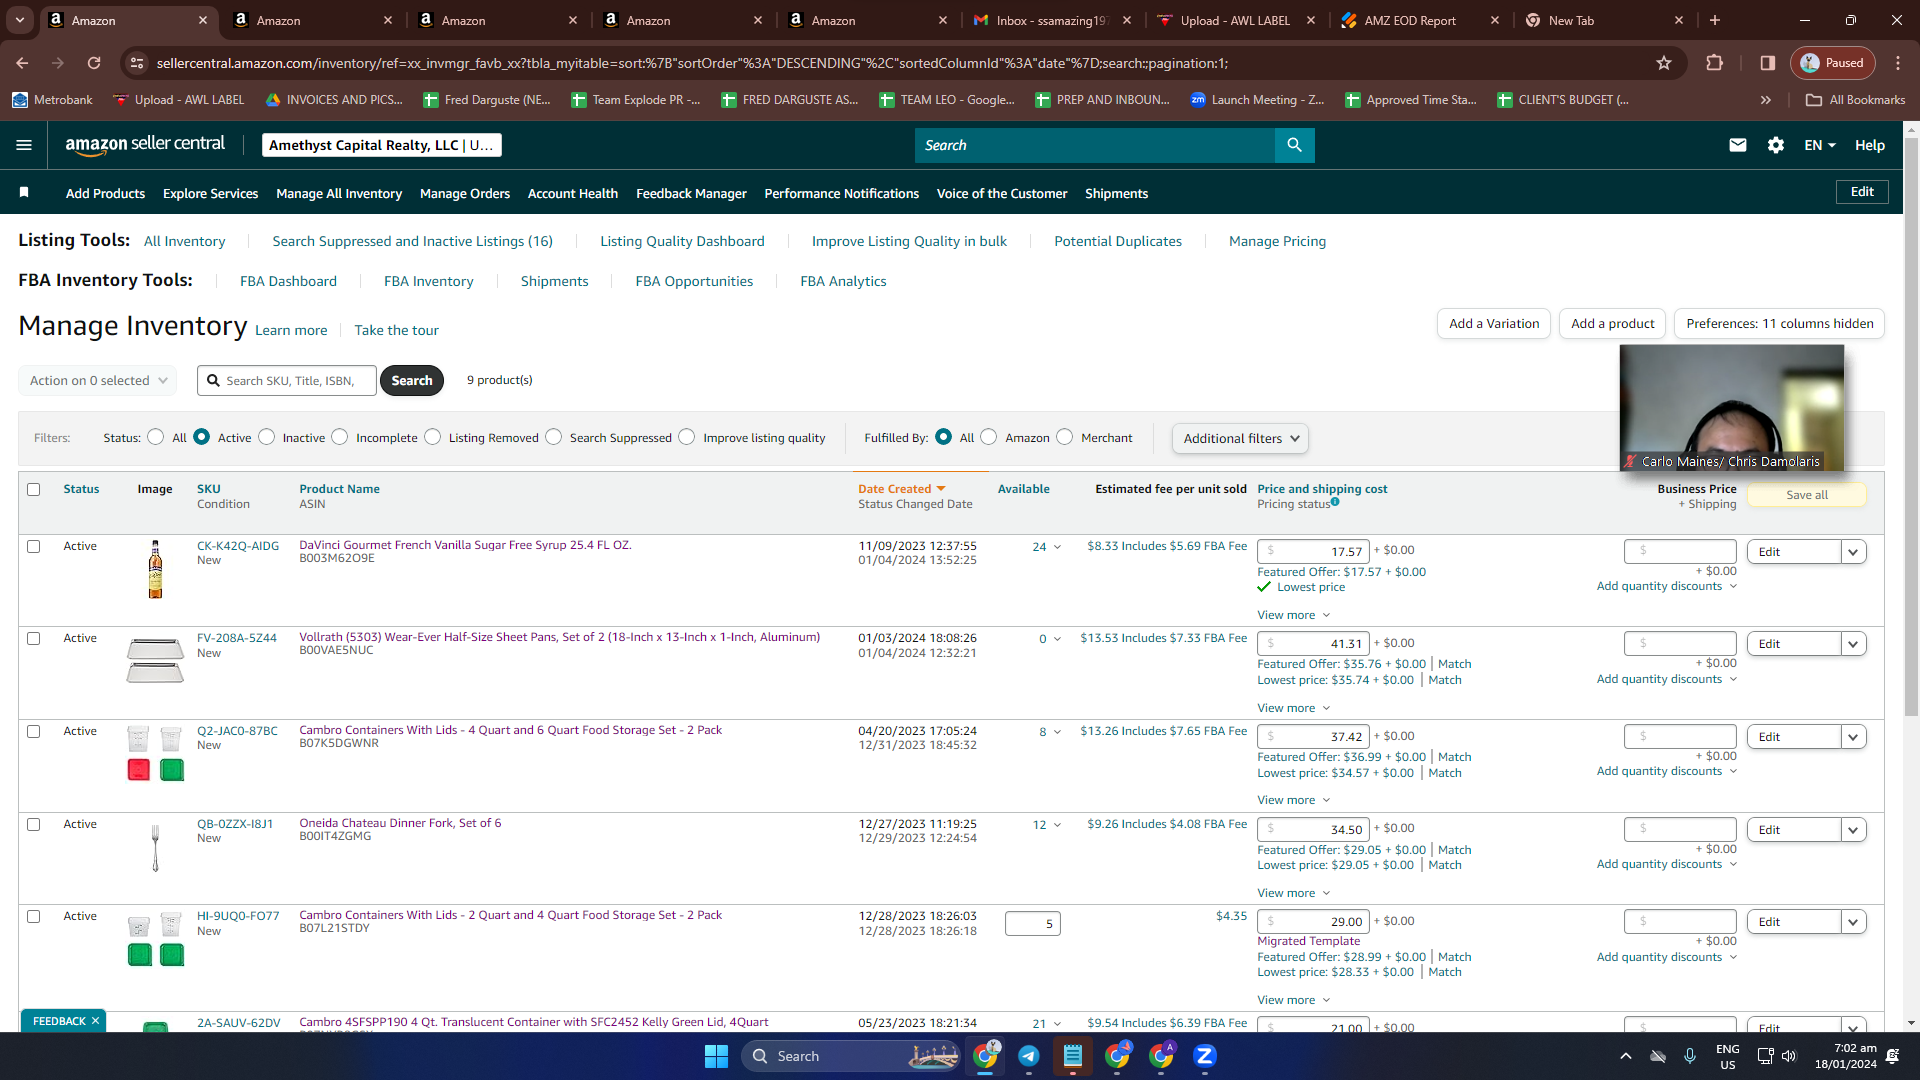
Task: Click the price field showing 17.57
Action: click(1313, 552)
